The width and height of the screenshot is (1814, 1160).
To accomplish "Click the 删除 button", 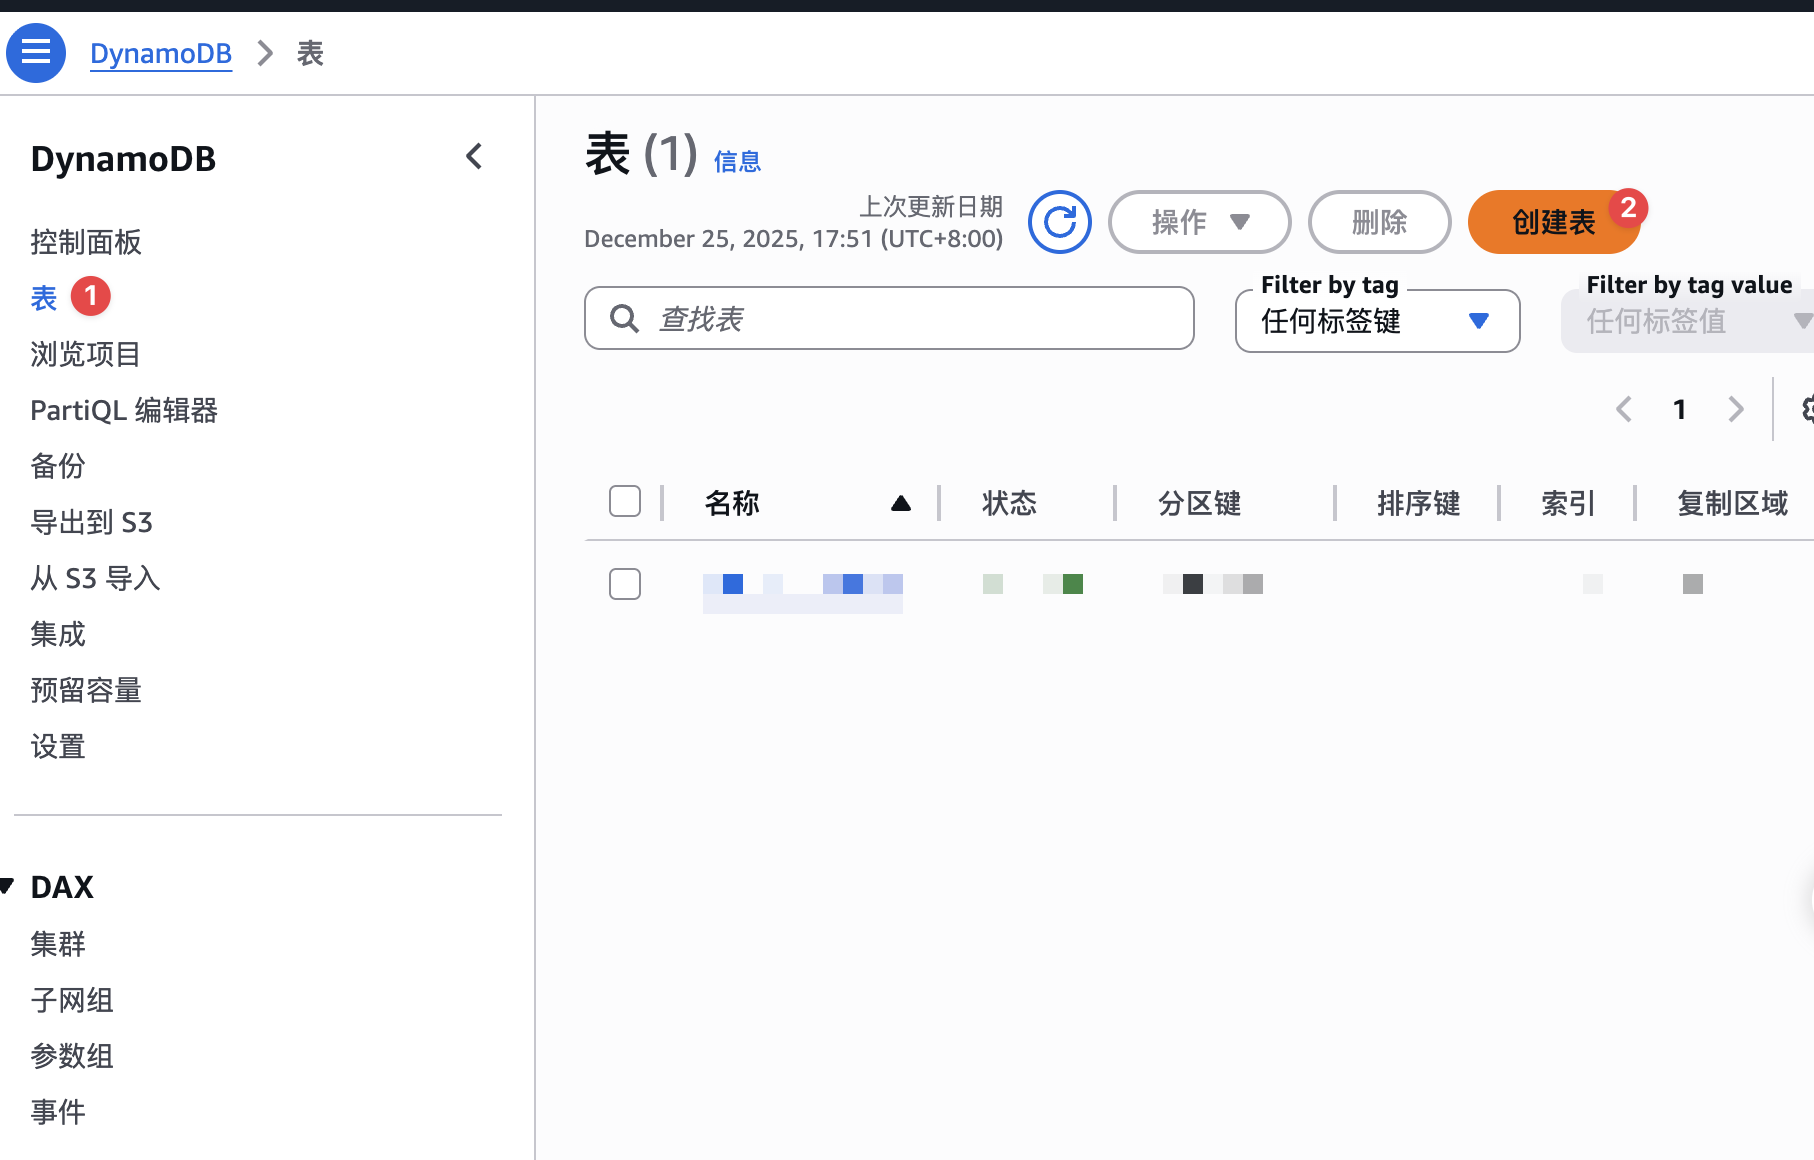I will click(1379, 222).
